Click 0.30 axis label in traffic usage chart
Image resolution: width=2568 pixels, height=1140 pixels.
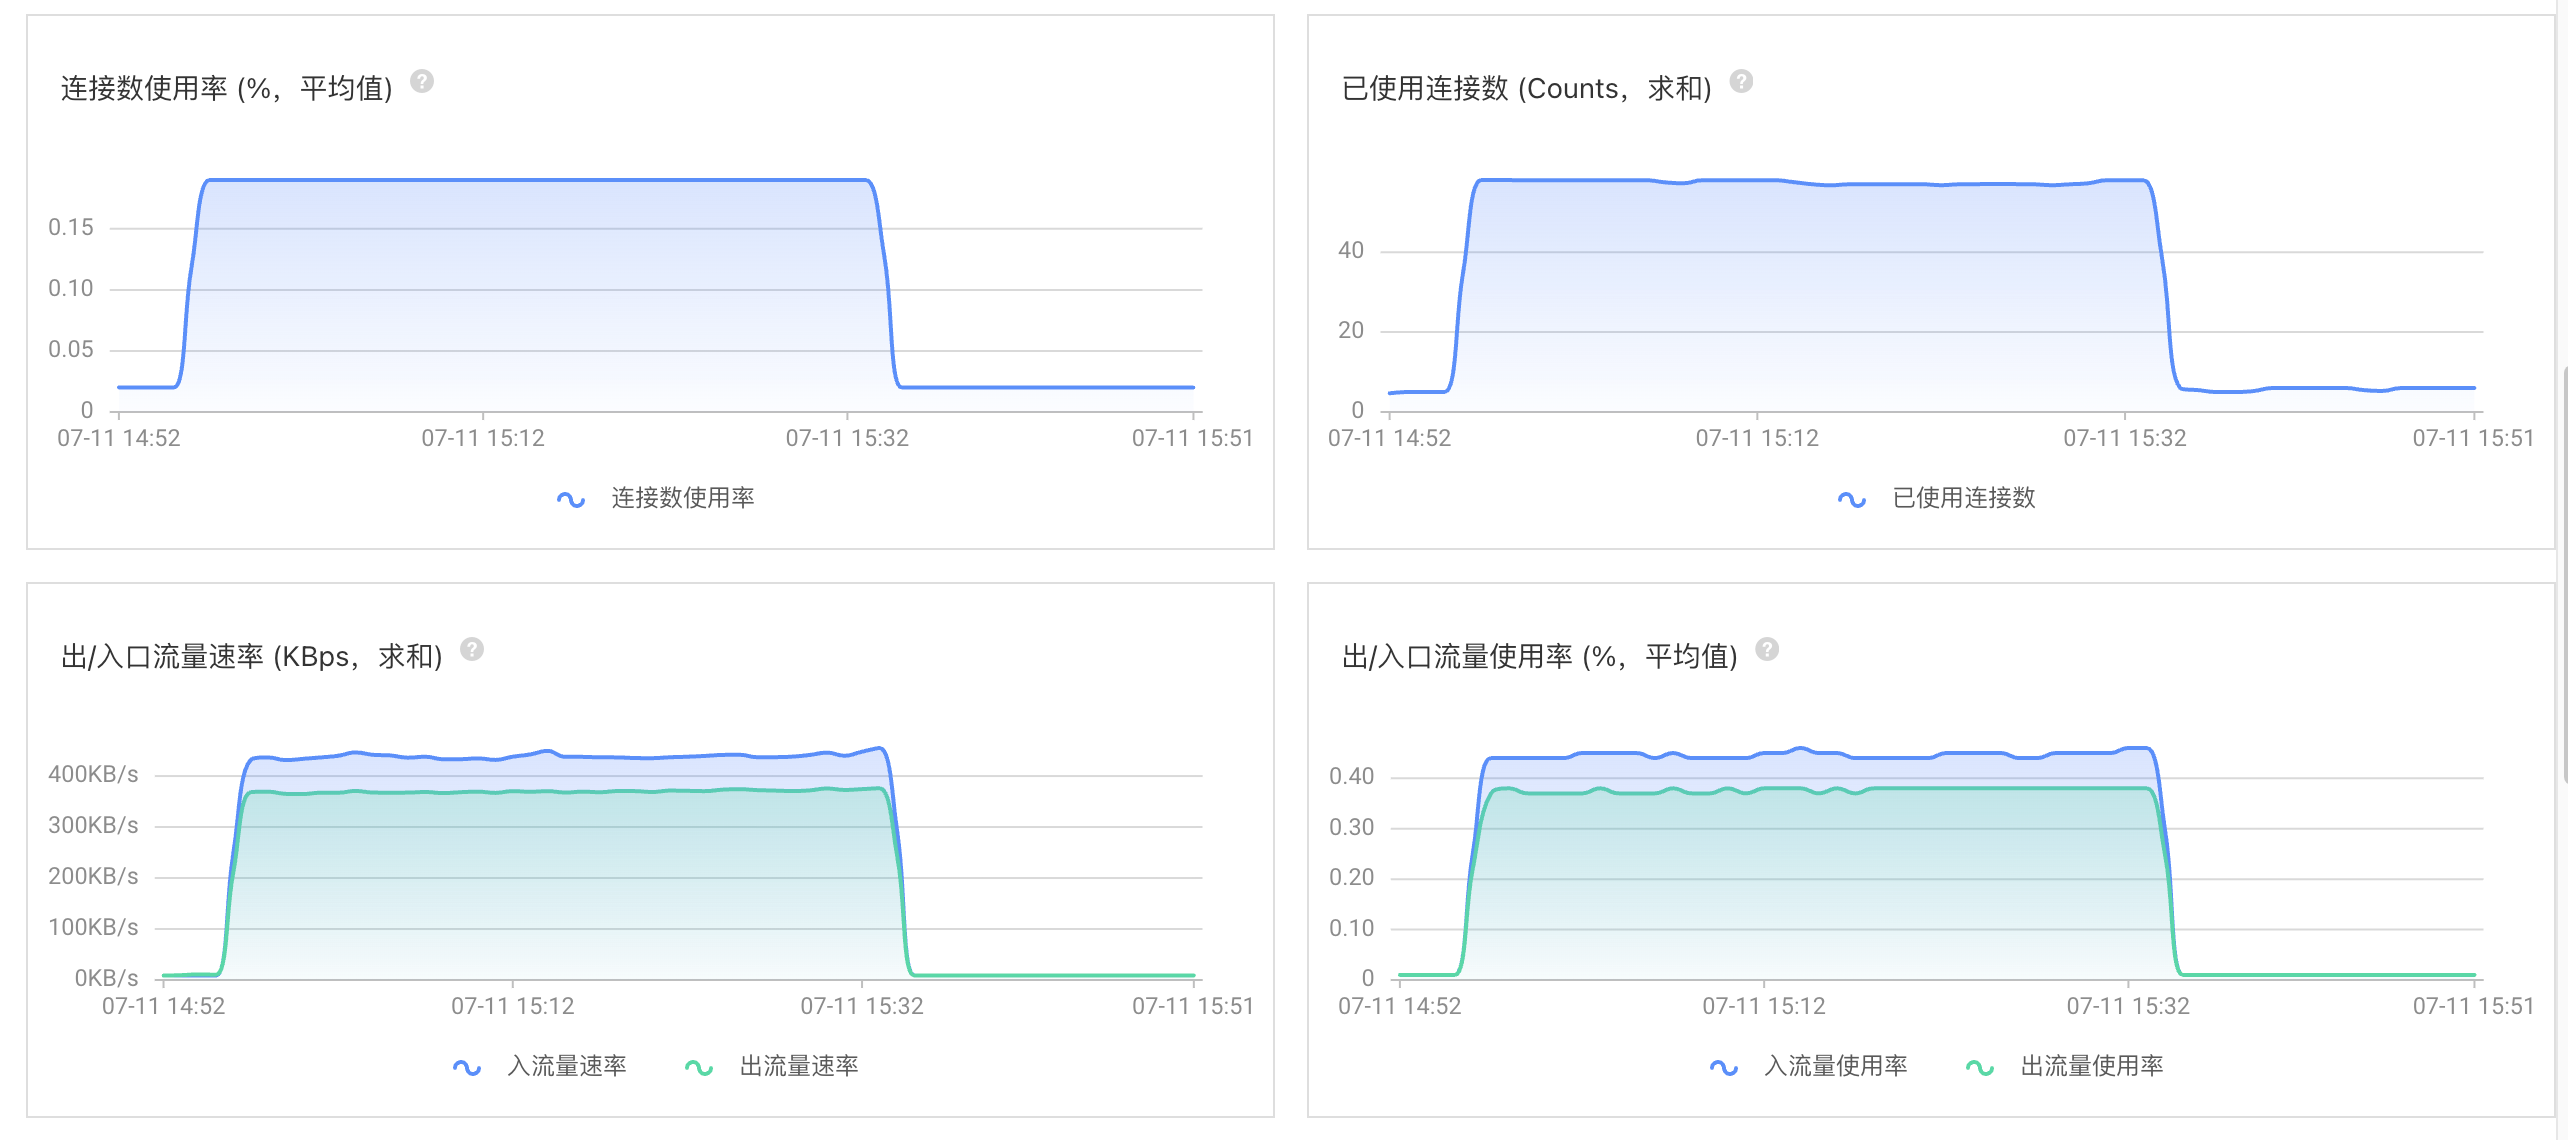[1352, 827]
